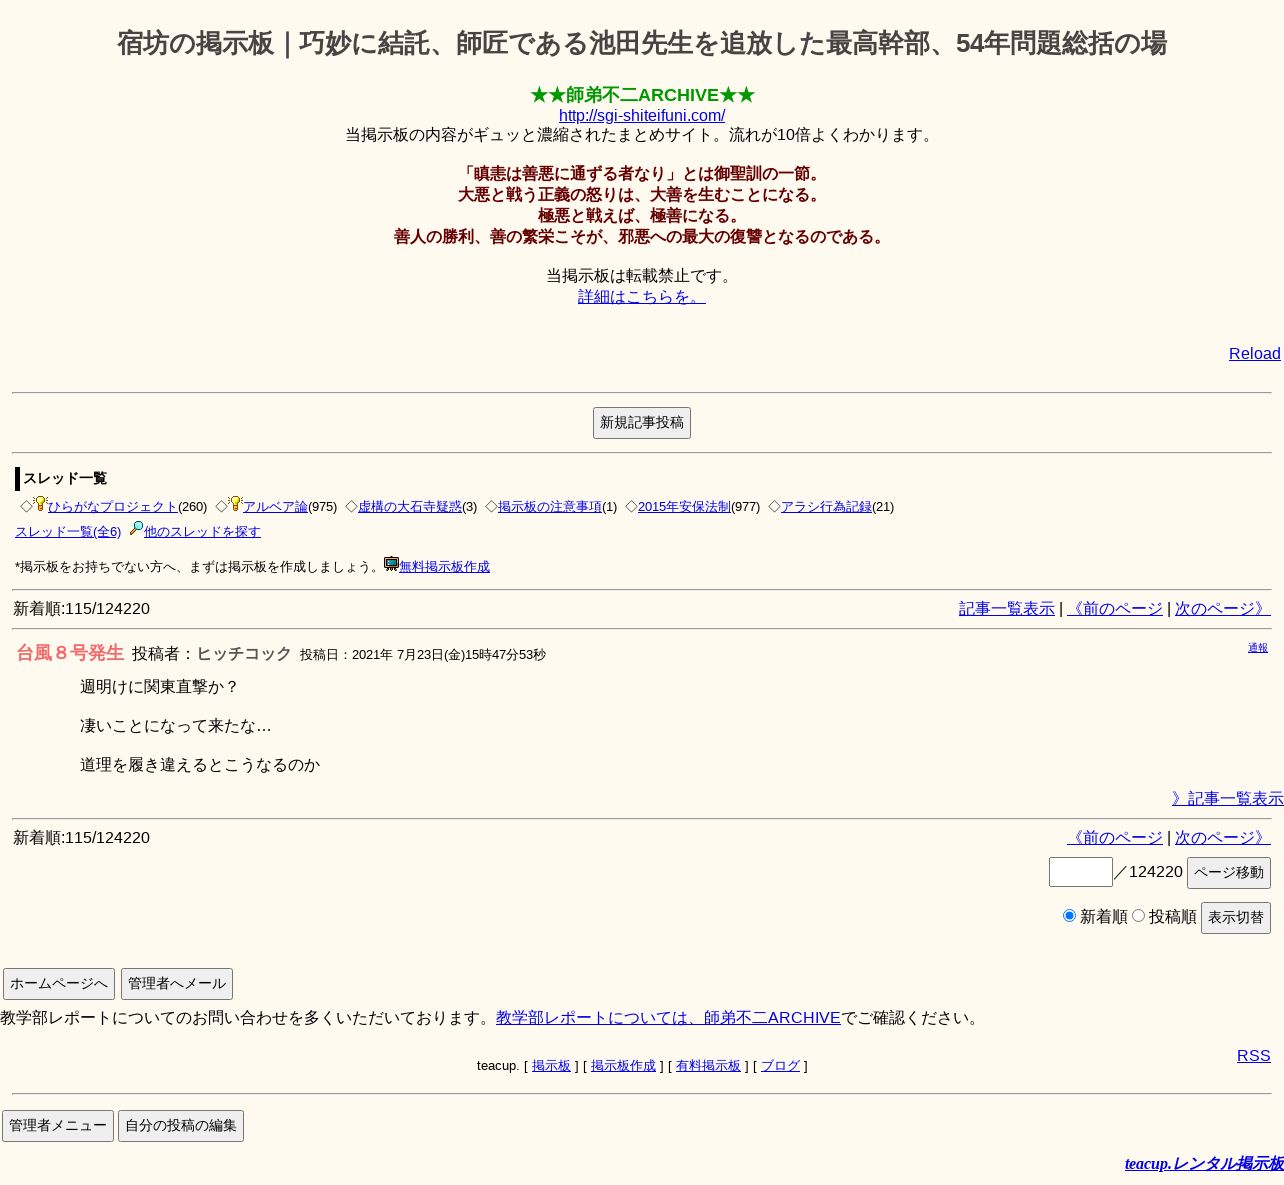This screenshot has height=1185, width=1284.
Task: Click the post title 台風８号発生
Action: (x=70, y=653)
